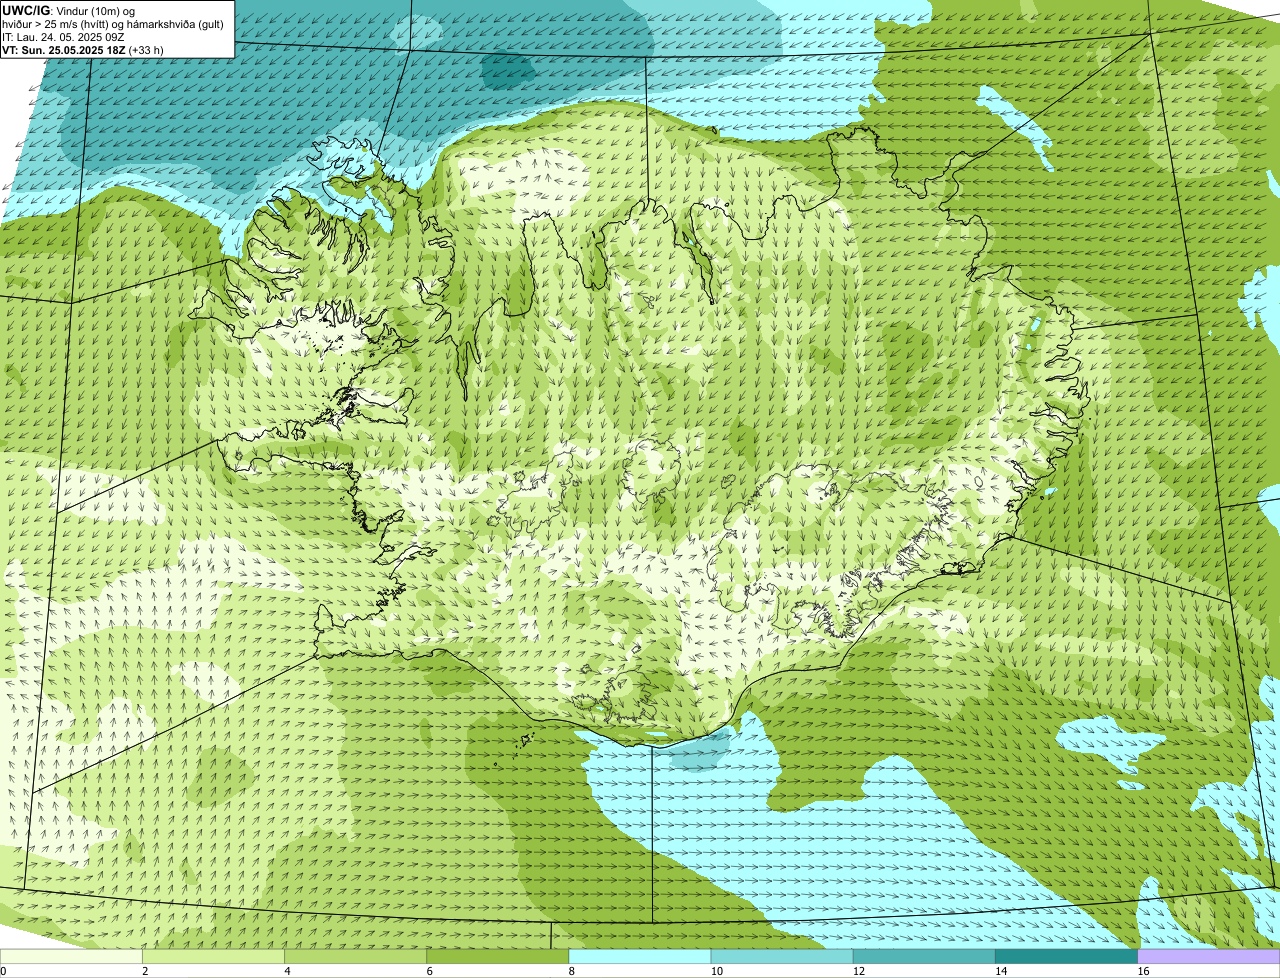Click the valid time "VT: Sun. 25.05.2025 18Z (+33 h)"

[83, 49]
